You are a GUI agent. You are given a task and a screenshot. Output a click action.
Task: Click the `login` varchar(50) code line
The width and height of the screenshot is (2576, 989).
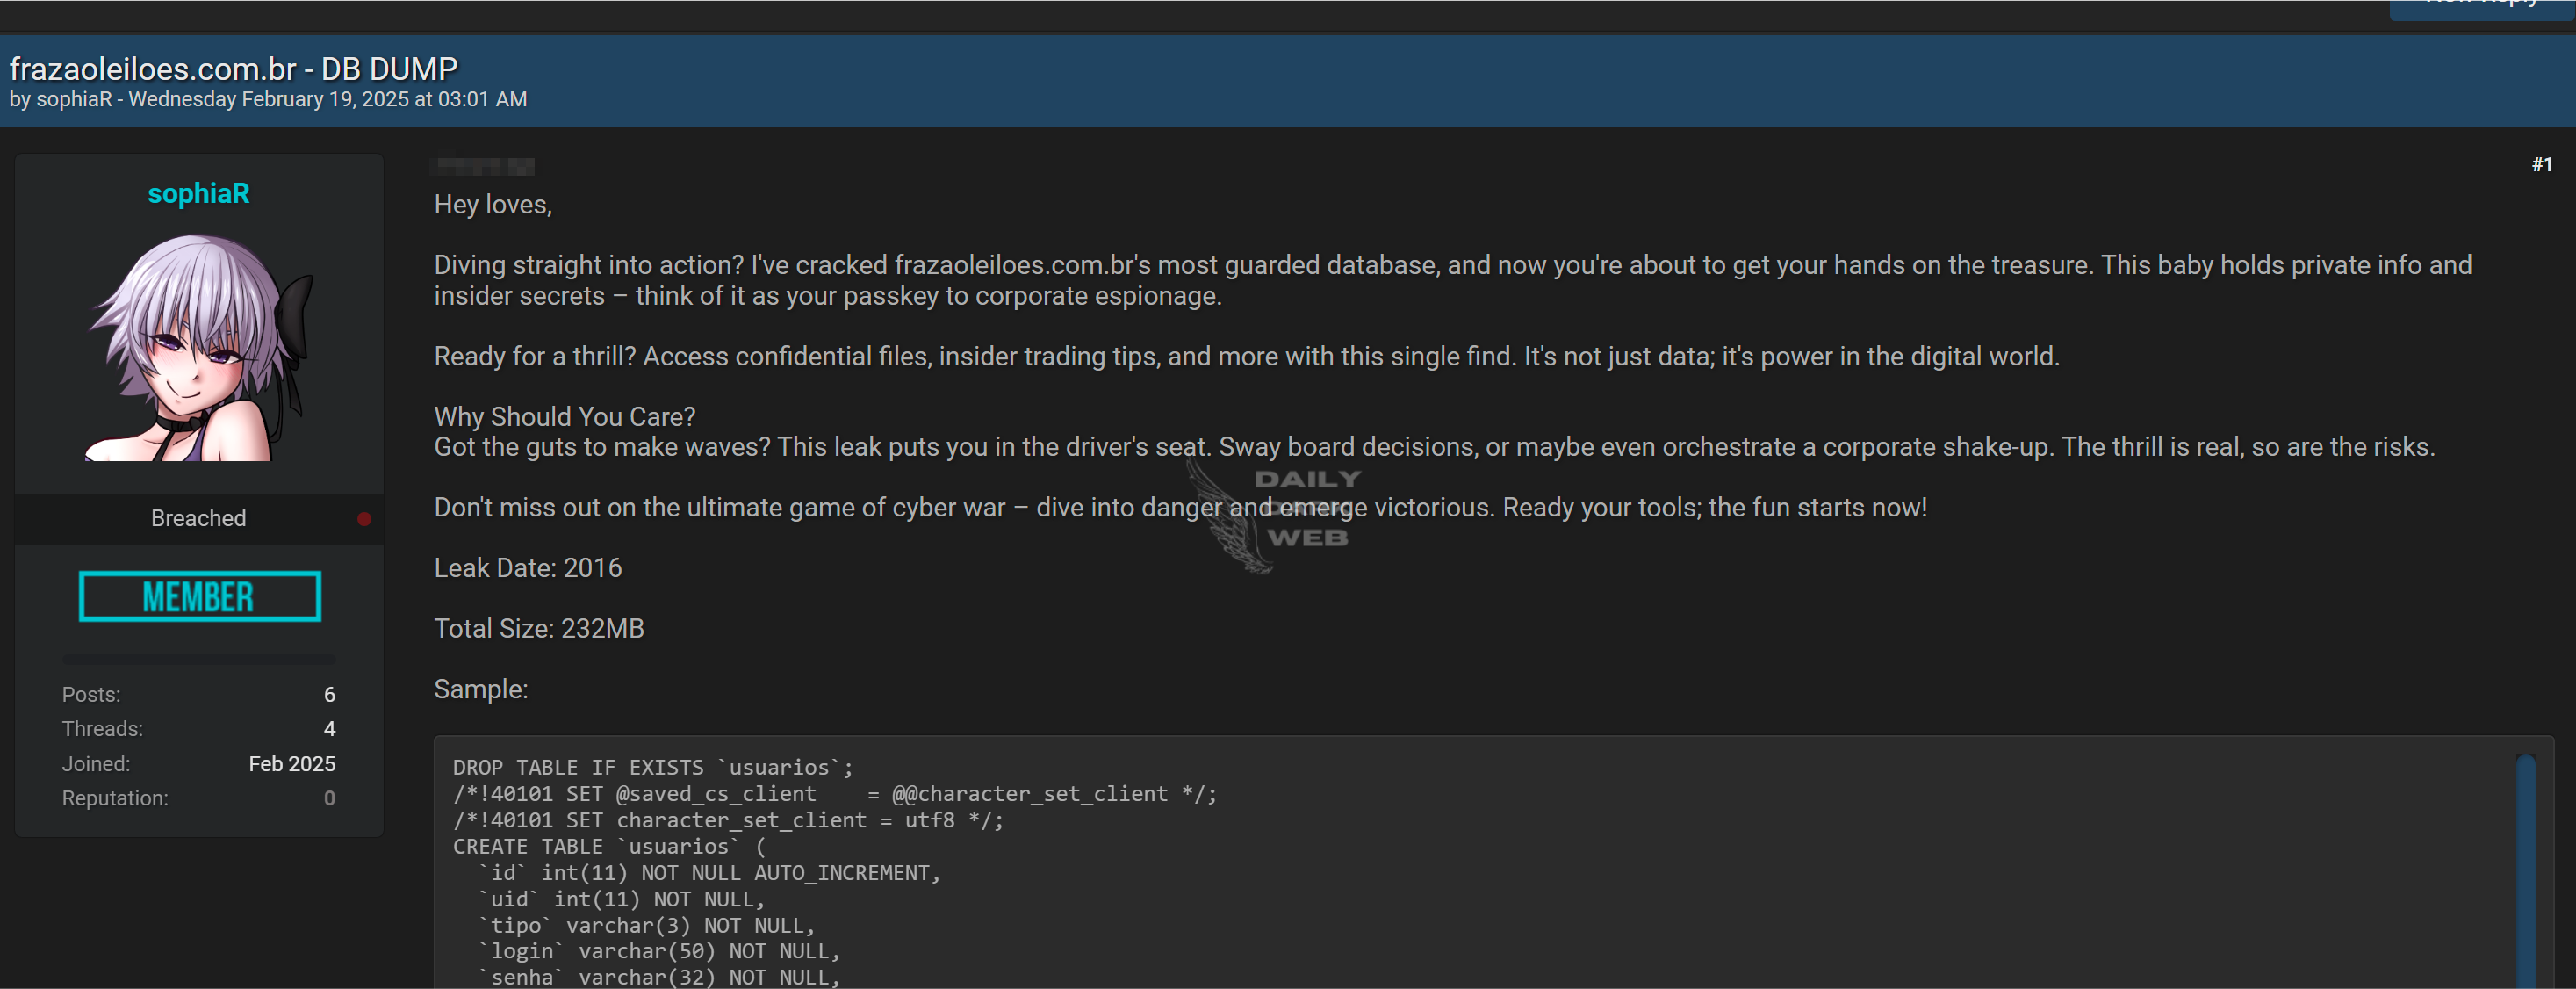tap(659, 951)
